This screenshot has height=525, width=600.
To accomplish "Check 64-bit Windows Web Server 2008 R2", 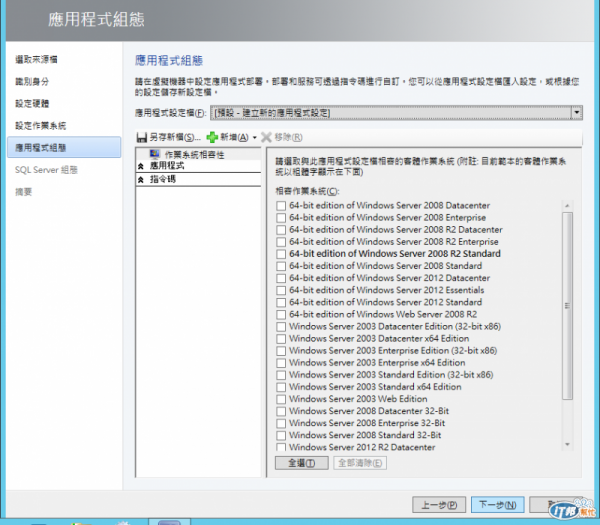I will 281,315.
